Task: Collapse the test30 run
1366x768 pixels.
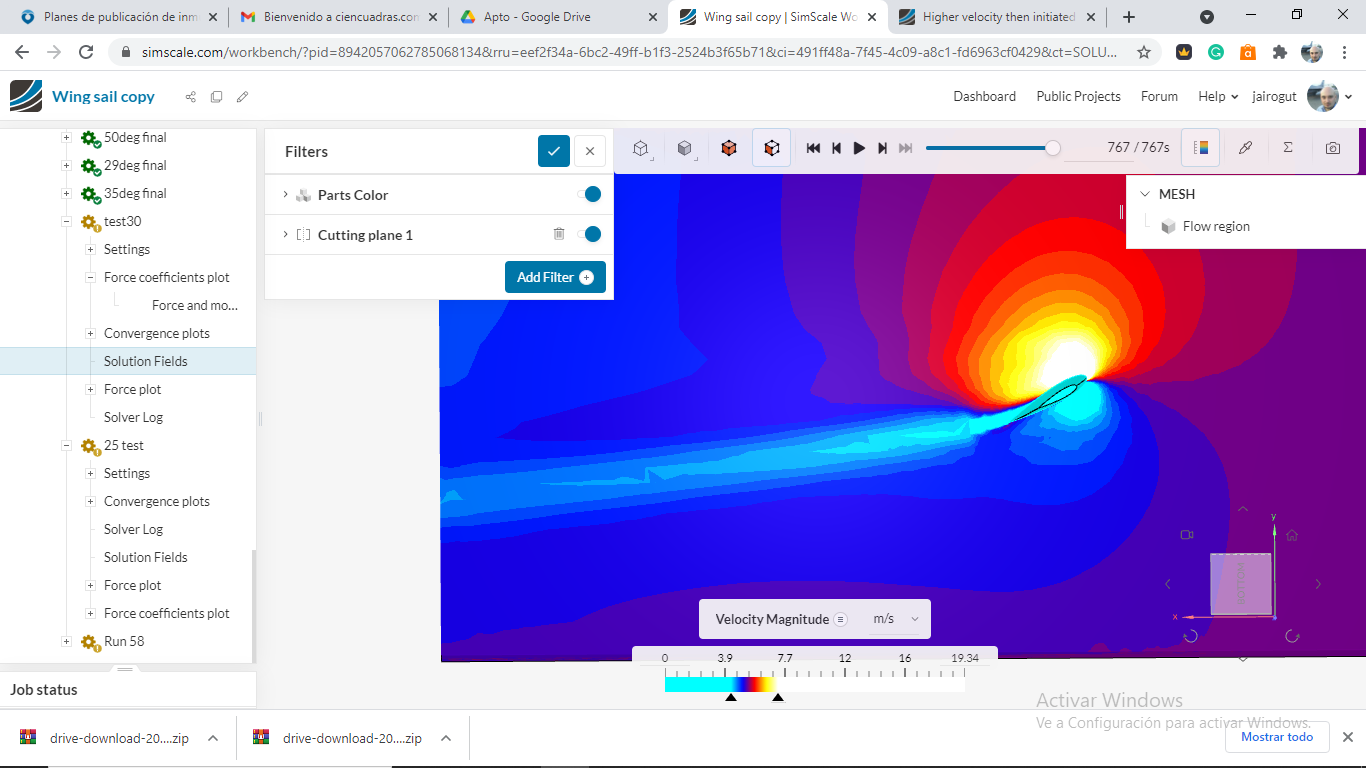Action: [x=66, y=222]
